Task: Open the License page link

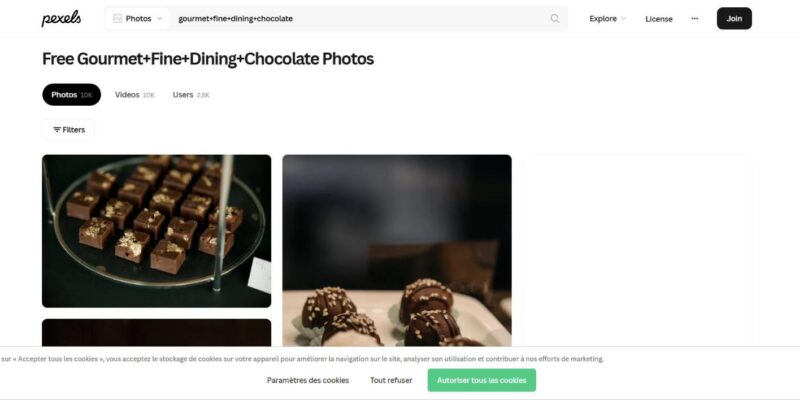Action: 659,18
